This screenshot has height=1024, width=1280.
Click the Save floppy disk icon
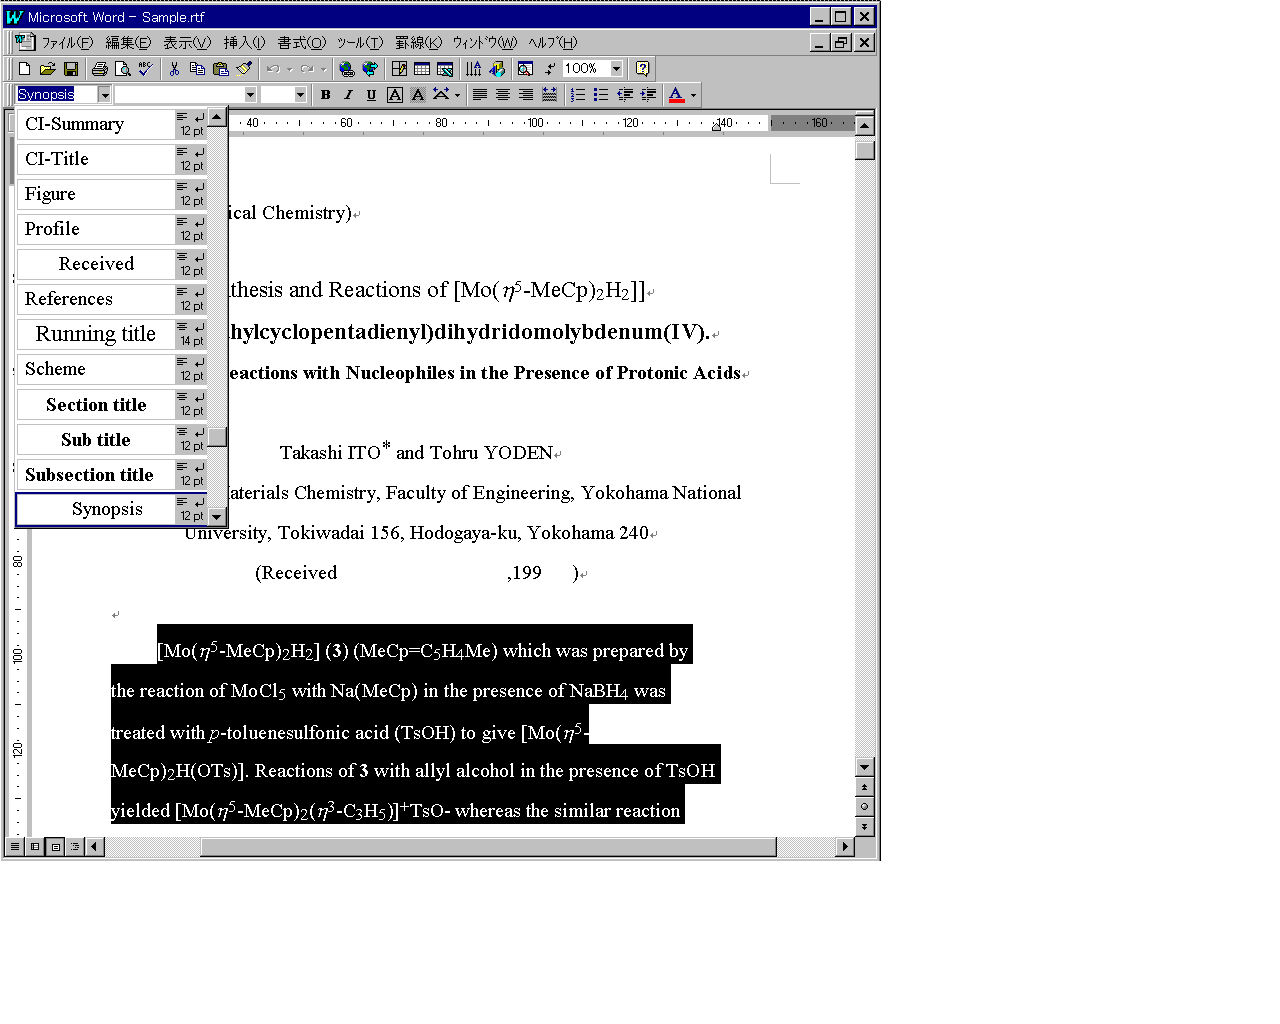click(70, 69)
